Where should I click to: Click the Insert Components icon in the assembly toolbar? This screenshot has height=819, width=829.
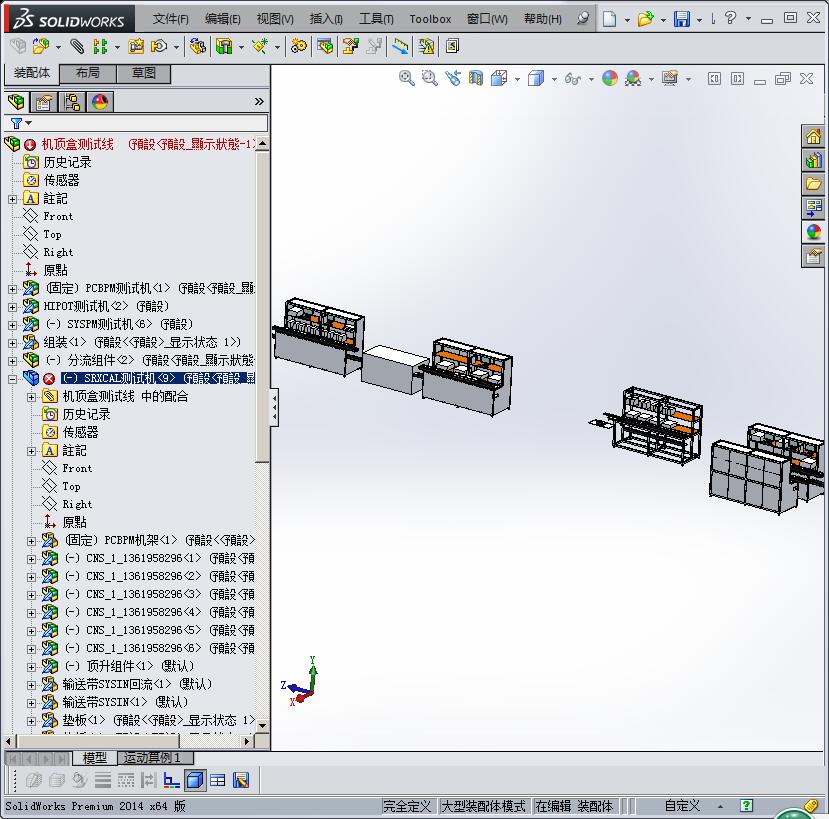41,47
